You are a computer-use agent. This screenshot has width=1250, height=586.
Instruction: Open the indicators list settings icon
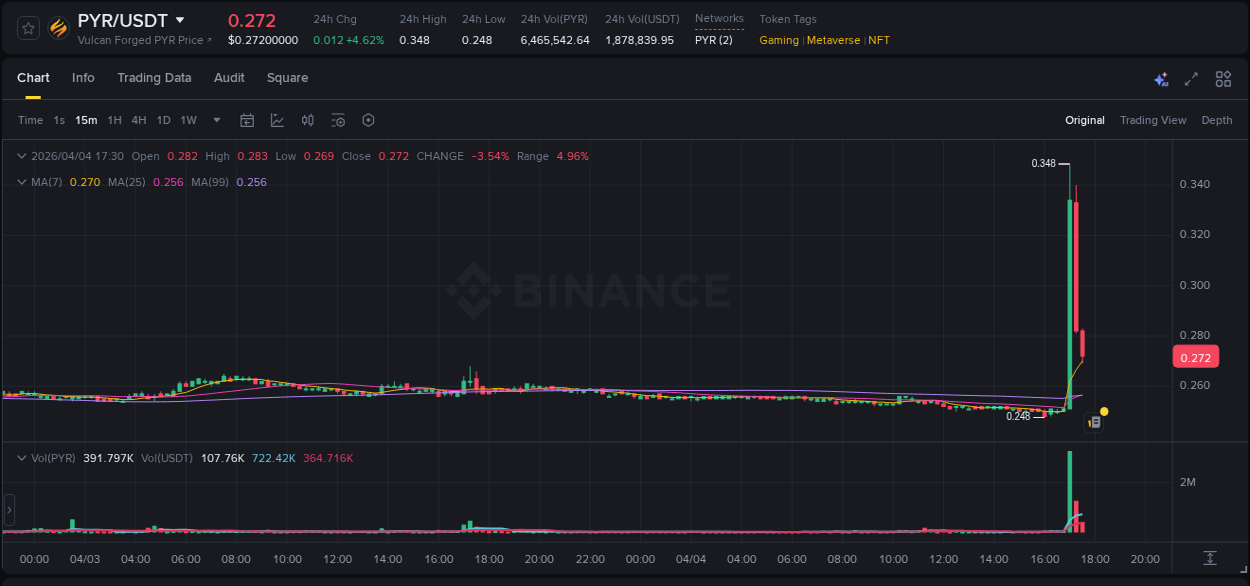pyautogui.click(x=338, y=120)
